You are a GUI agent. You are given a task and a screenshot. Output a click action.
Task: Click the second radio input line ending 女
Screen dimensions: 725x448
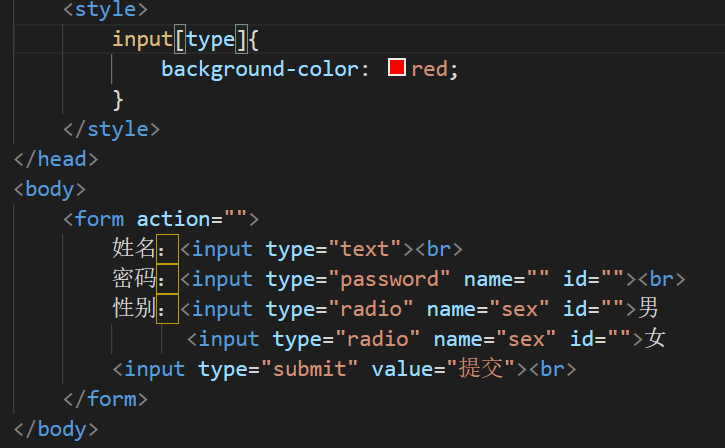click(426, 339)
